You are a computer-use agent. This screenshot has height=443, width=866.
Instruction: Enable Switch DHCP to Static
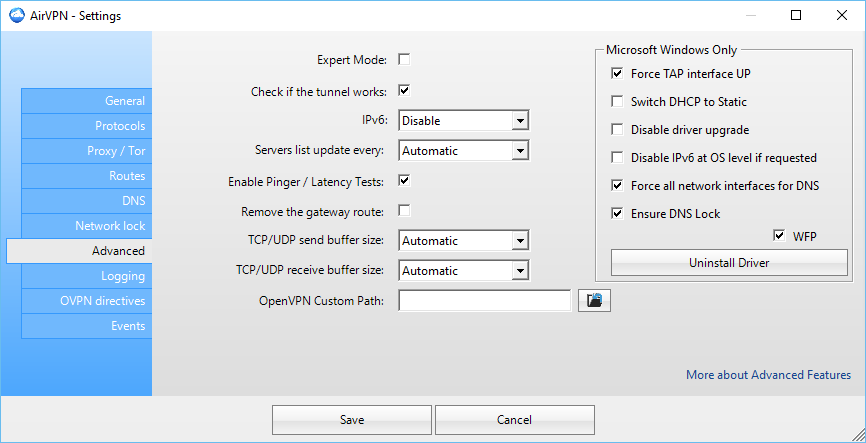[x=617, y=102]
